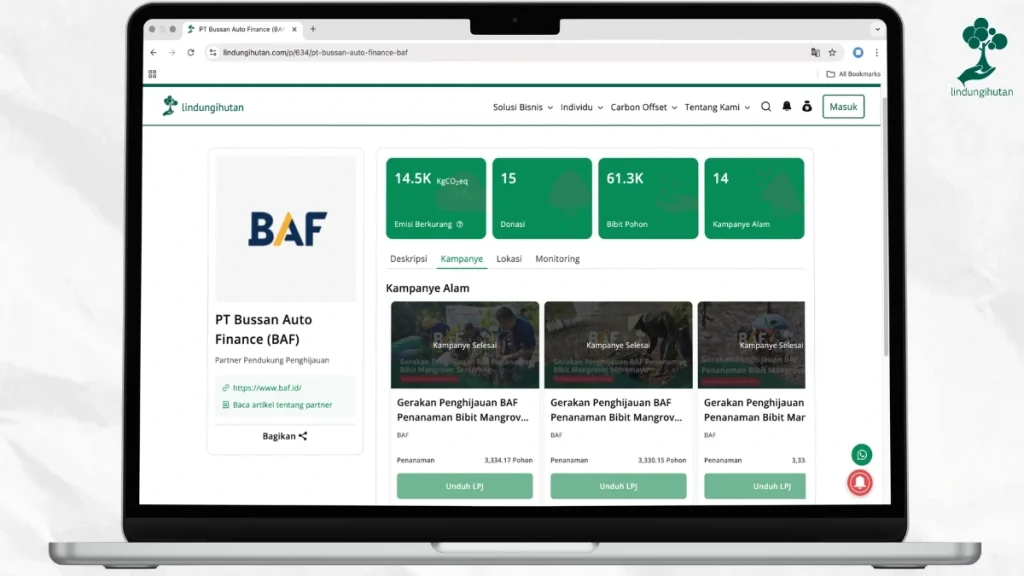Image resolution: width=1024 pixels, height=576 pixels.
Task: Reload the page with refresh icon
Action: [191, 52]
